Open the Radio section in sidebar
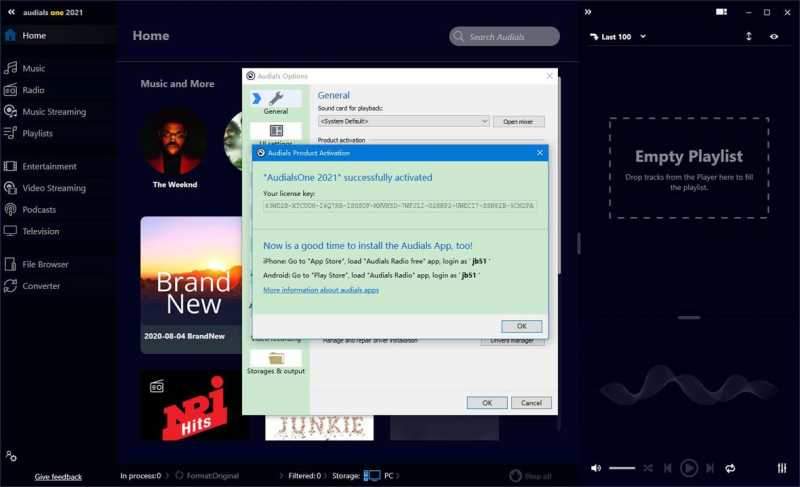Viewport: 800px width, 487px height. click(x=34, y=90)
